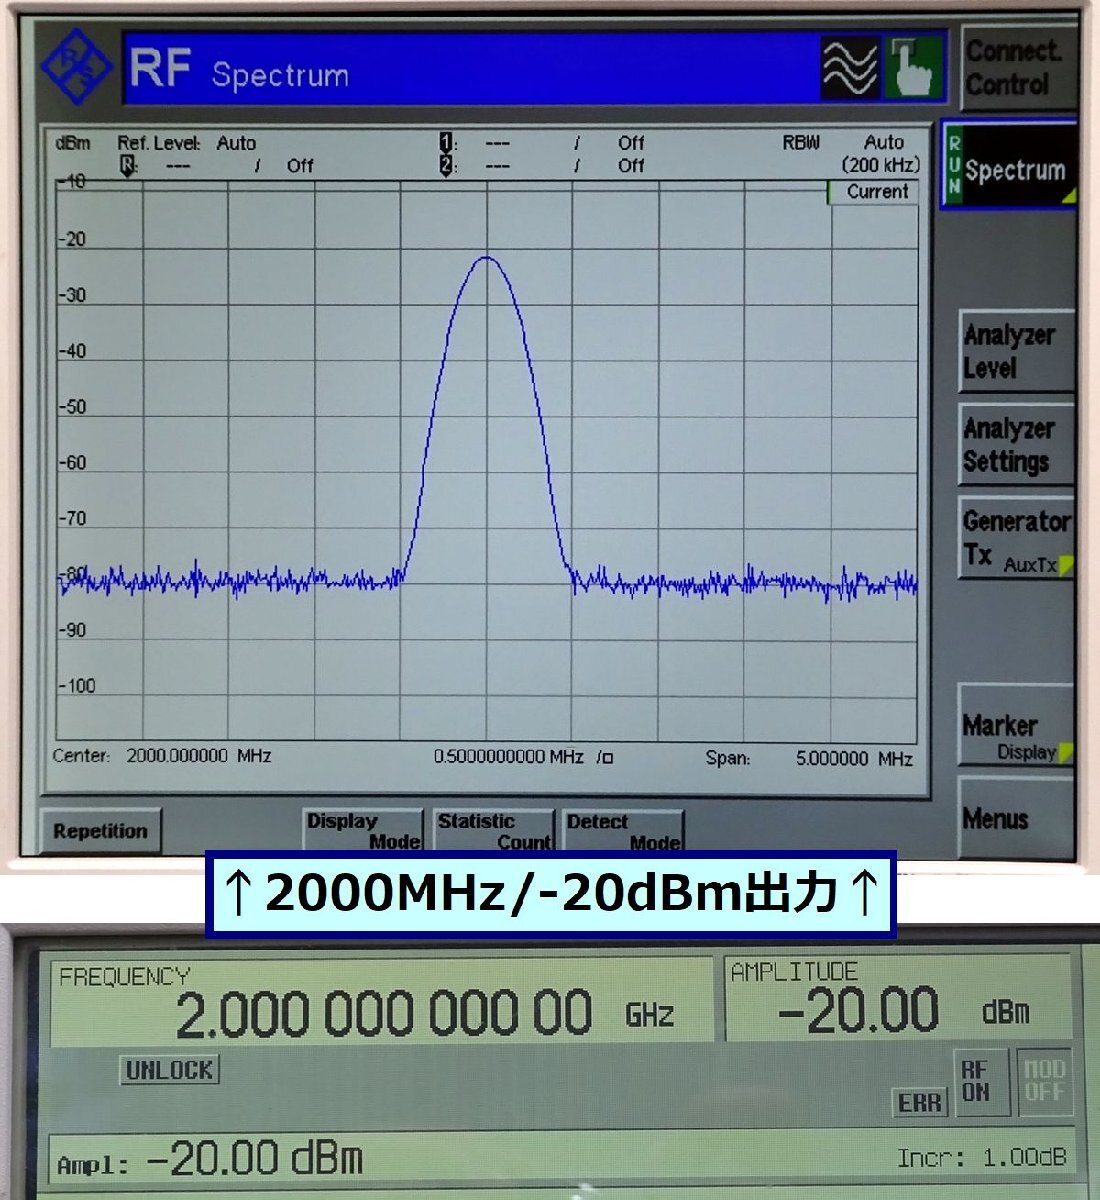Select marker 1 indicator icon
The height and width of the screenshot is (1200, 1100).
pyautogui.click(x=447, y=143)
